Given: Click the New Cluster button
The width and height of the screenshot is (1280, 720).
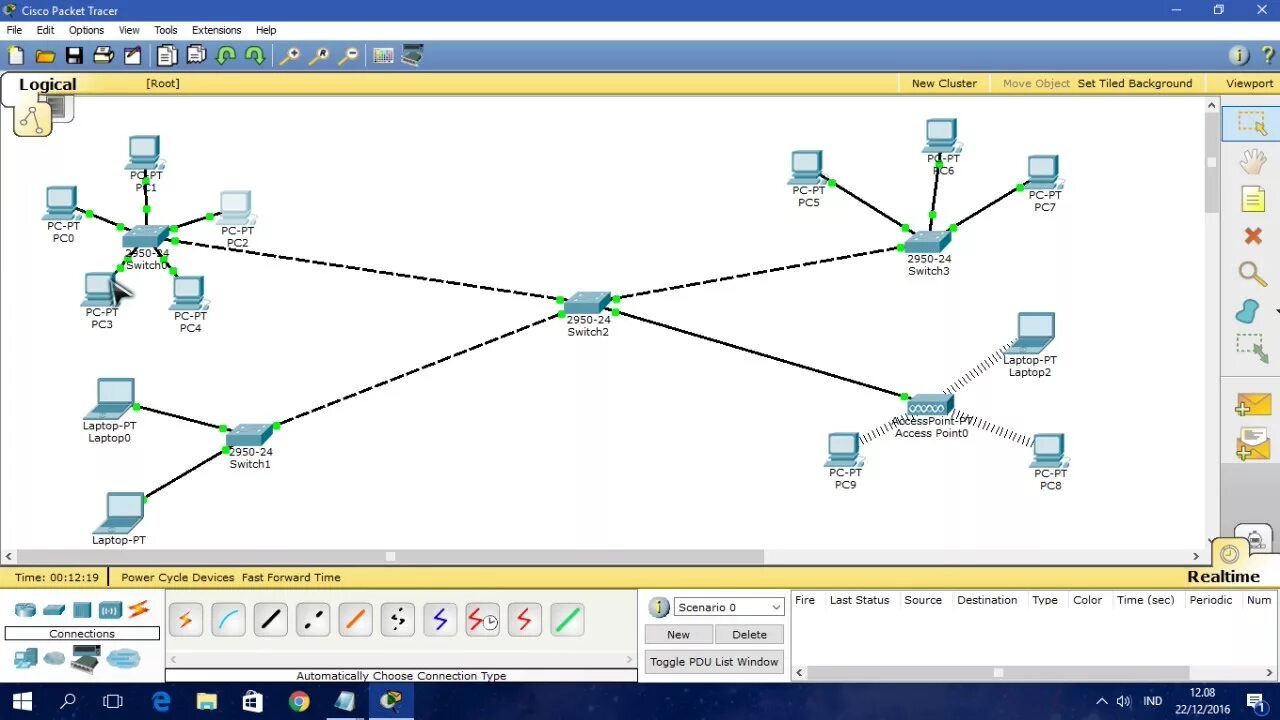Looking at the screenshot, I should (944, 83).
